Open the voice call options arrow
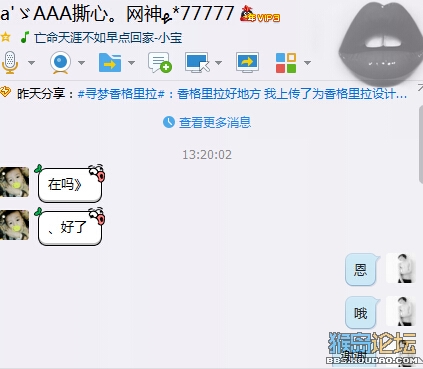The width and height of the screenshot is (423, 369). (31, 62)
